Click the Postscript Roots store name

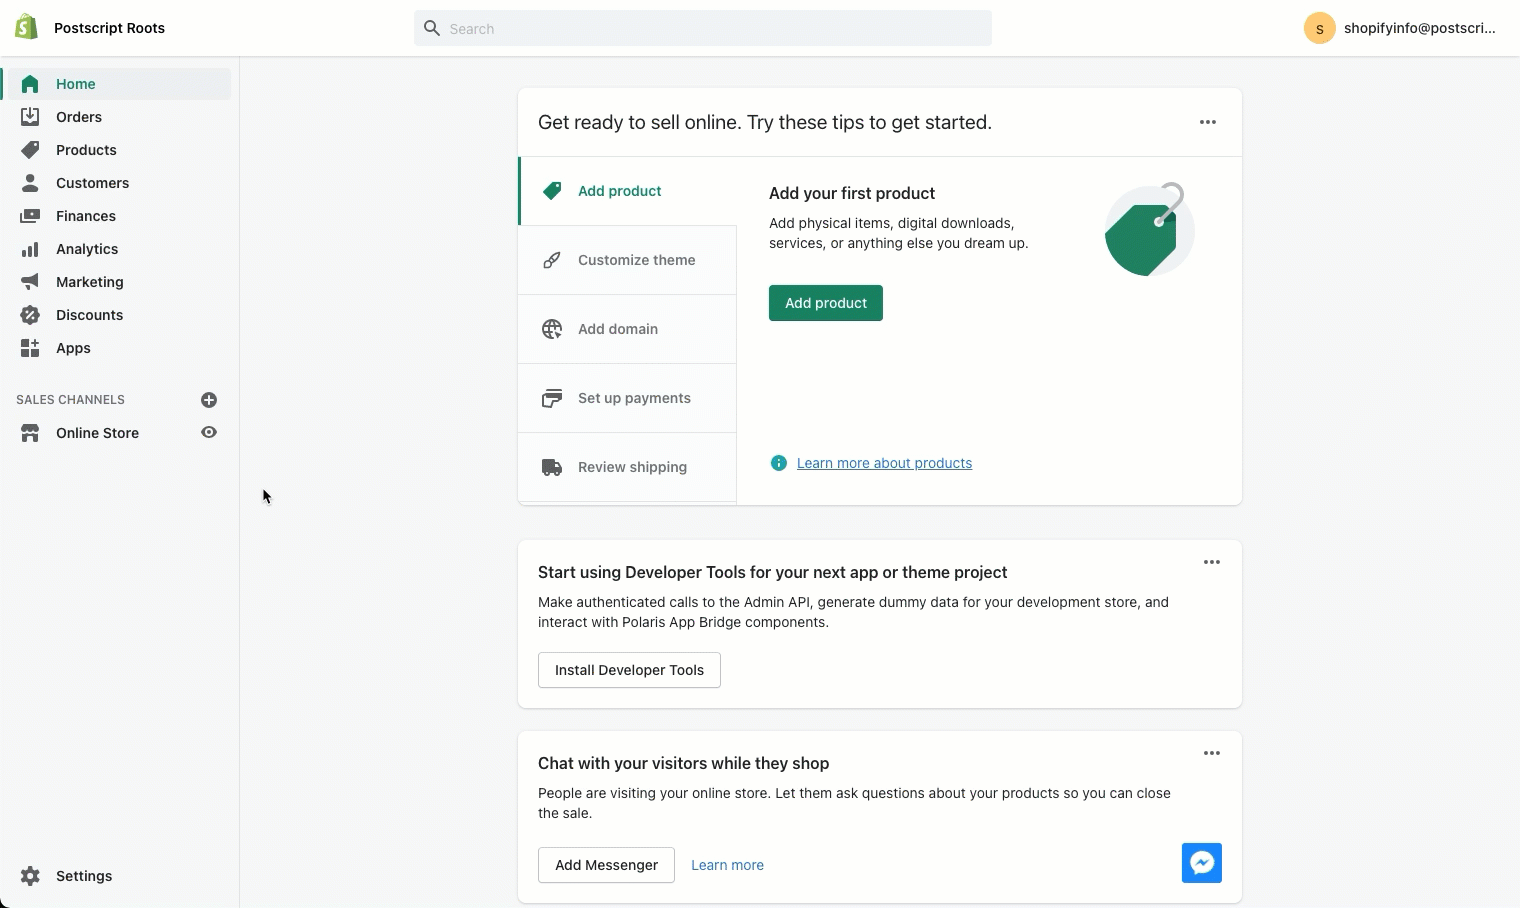[109, 28]
